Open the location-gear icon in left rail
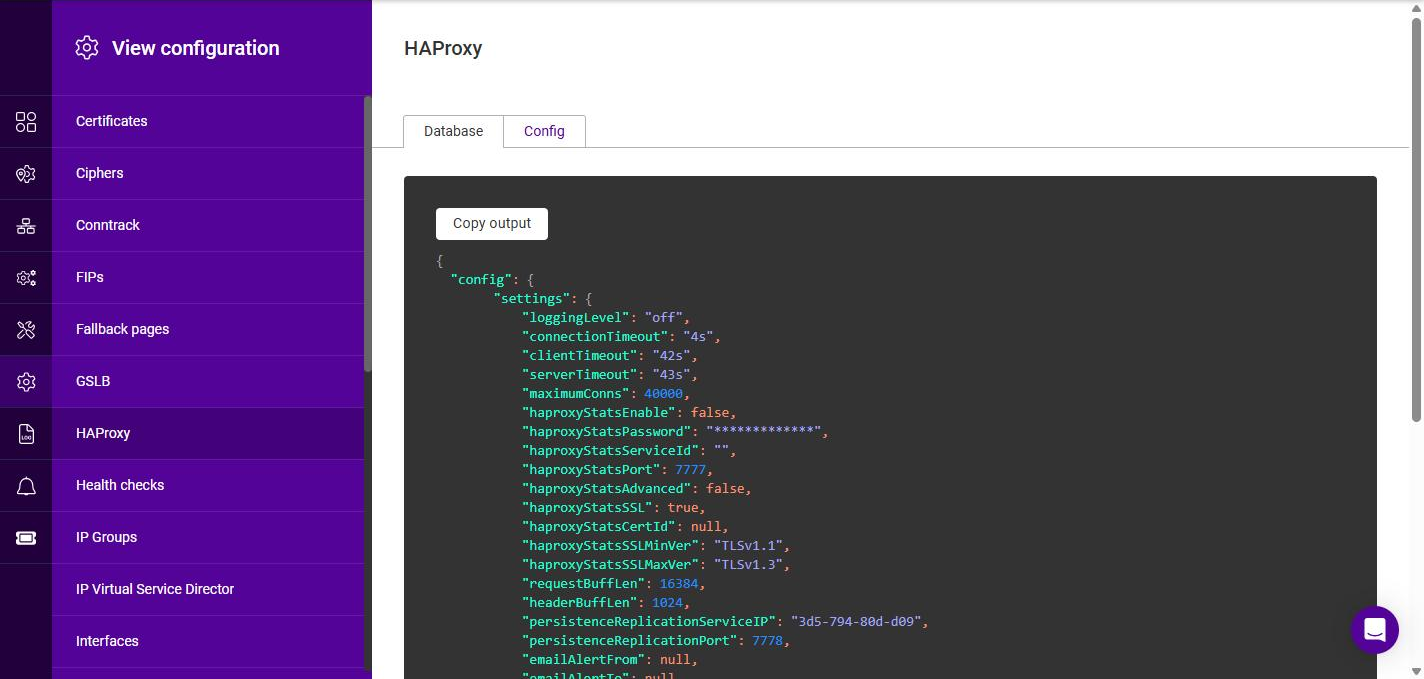The width and height of the screenshot is (1424, 679). point(26,174)
